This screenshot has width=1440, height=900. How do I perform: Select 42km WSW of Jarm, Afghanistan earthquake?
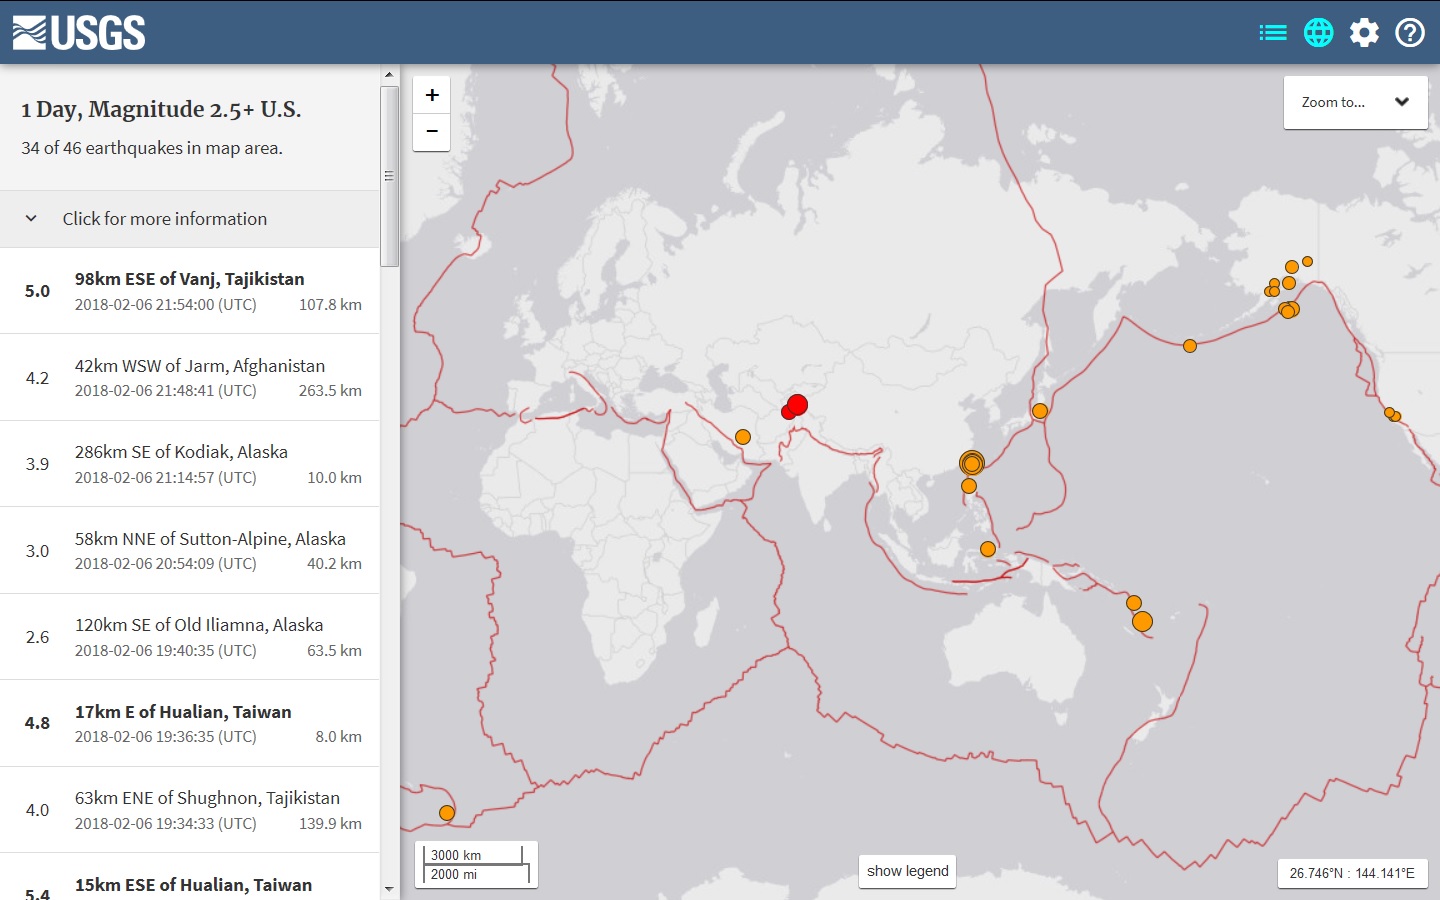190,377
